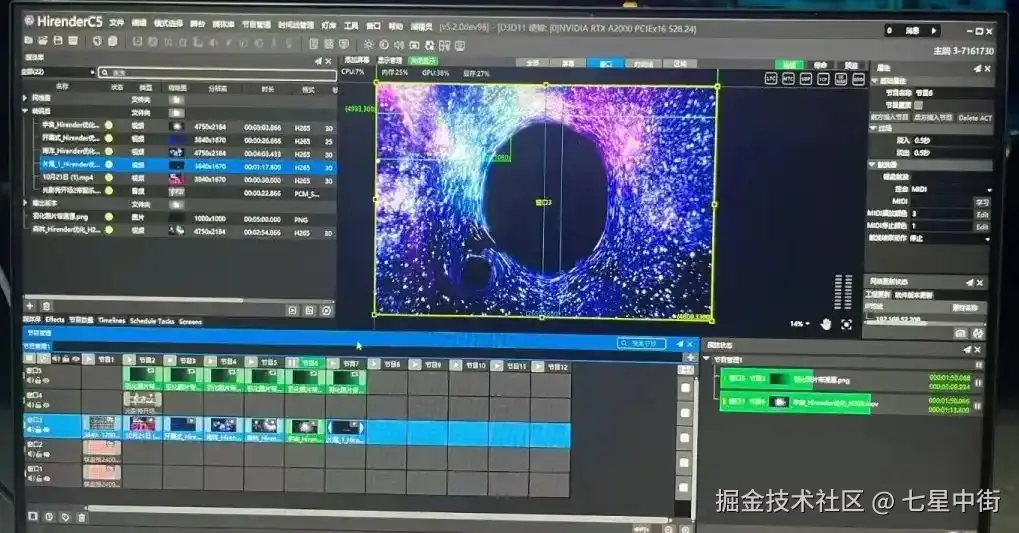
Task: Click the trash icon below the program grid
Action: (81, 517)
